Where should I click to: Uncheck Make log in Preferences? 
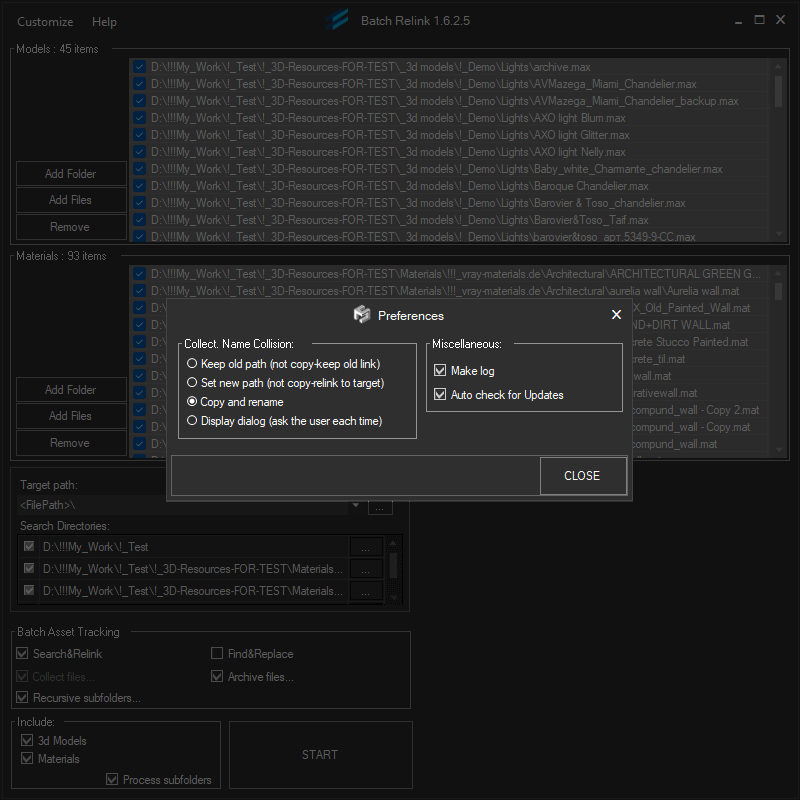pyautogui.click(x=440, y=370)
